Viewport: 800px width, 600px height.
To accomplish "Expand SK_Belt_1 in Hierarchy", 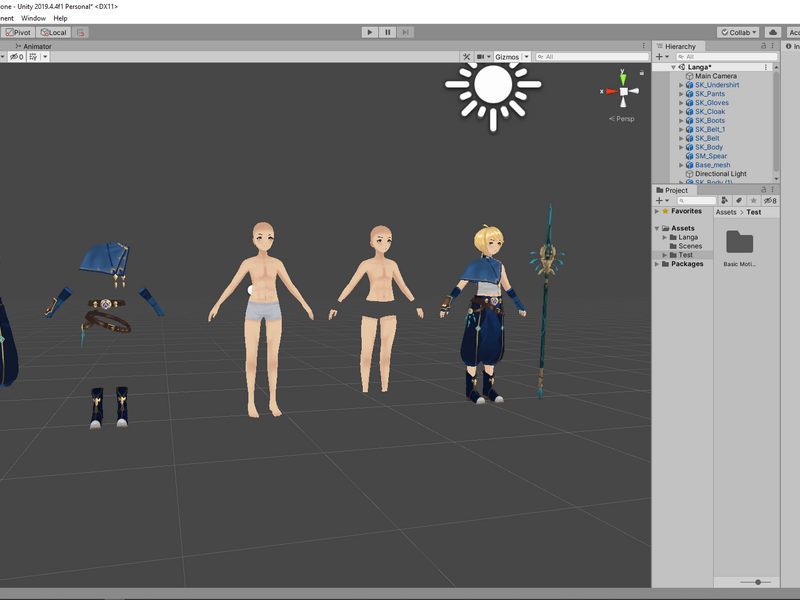I will (681, 130).
